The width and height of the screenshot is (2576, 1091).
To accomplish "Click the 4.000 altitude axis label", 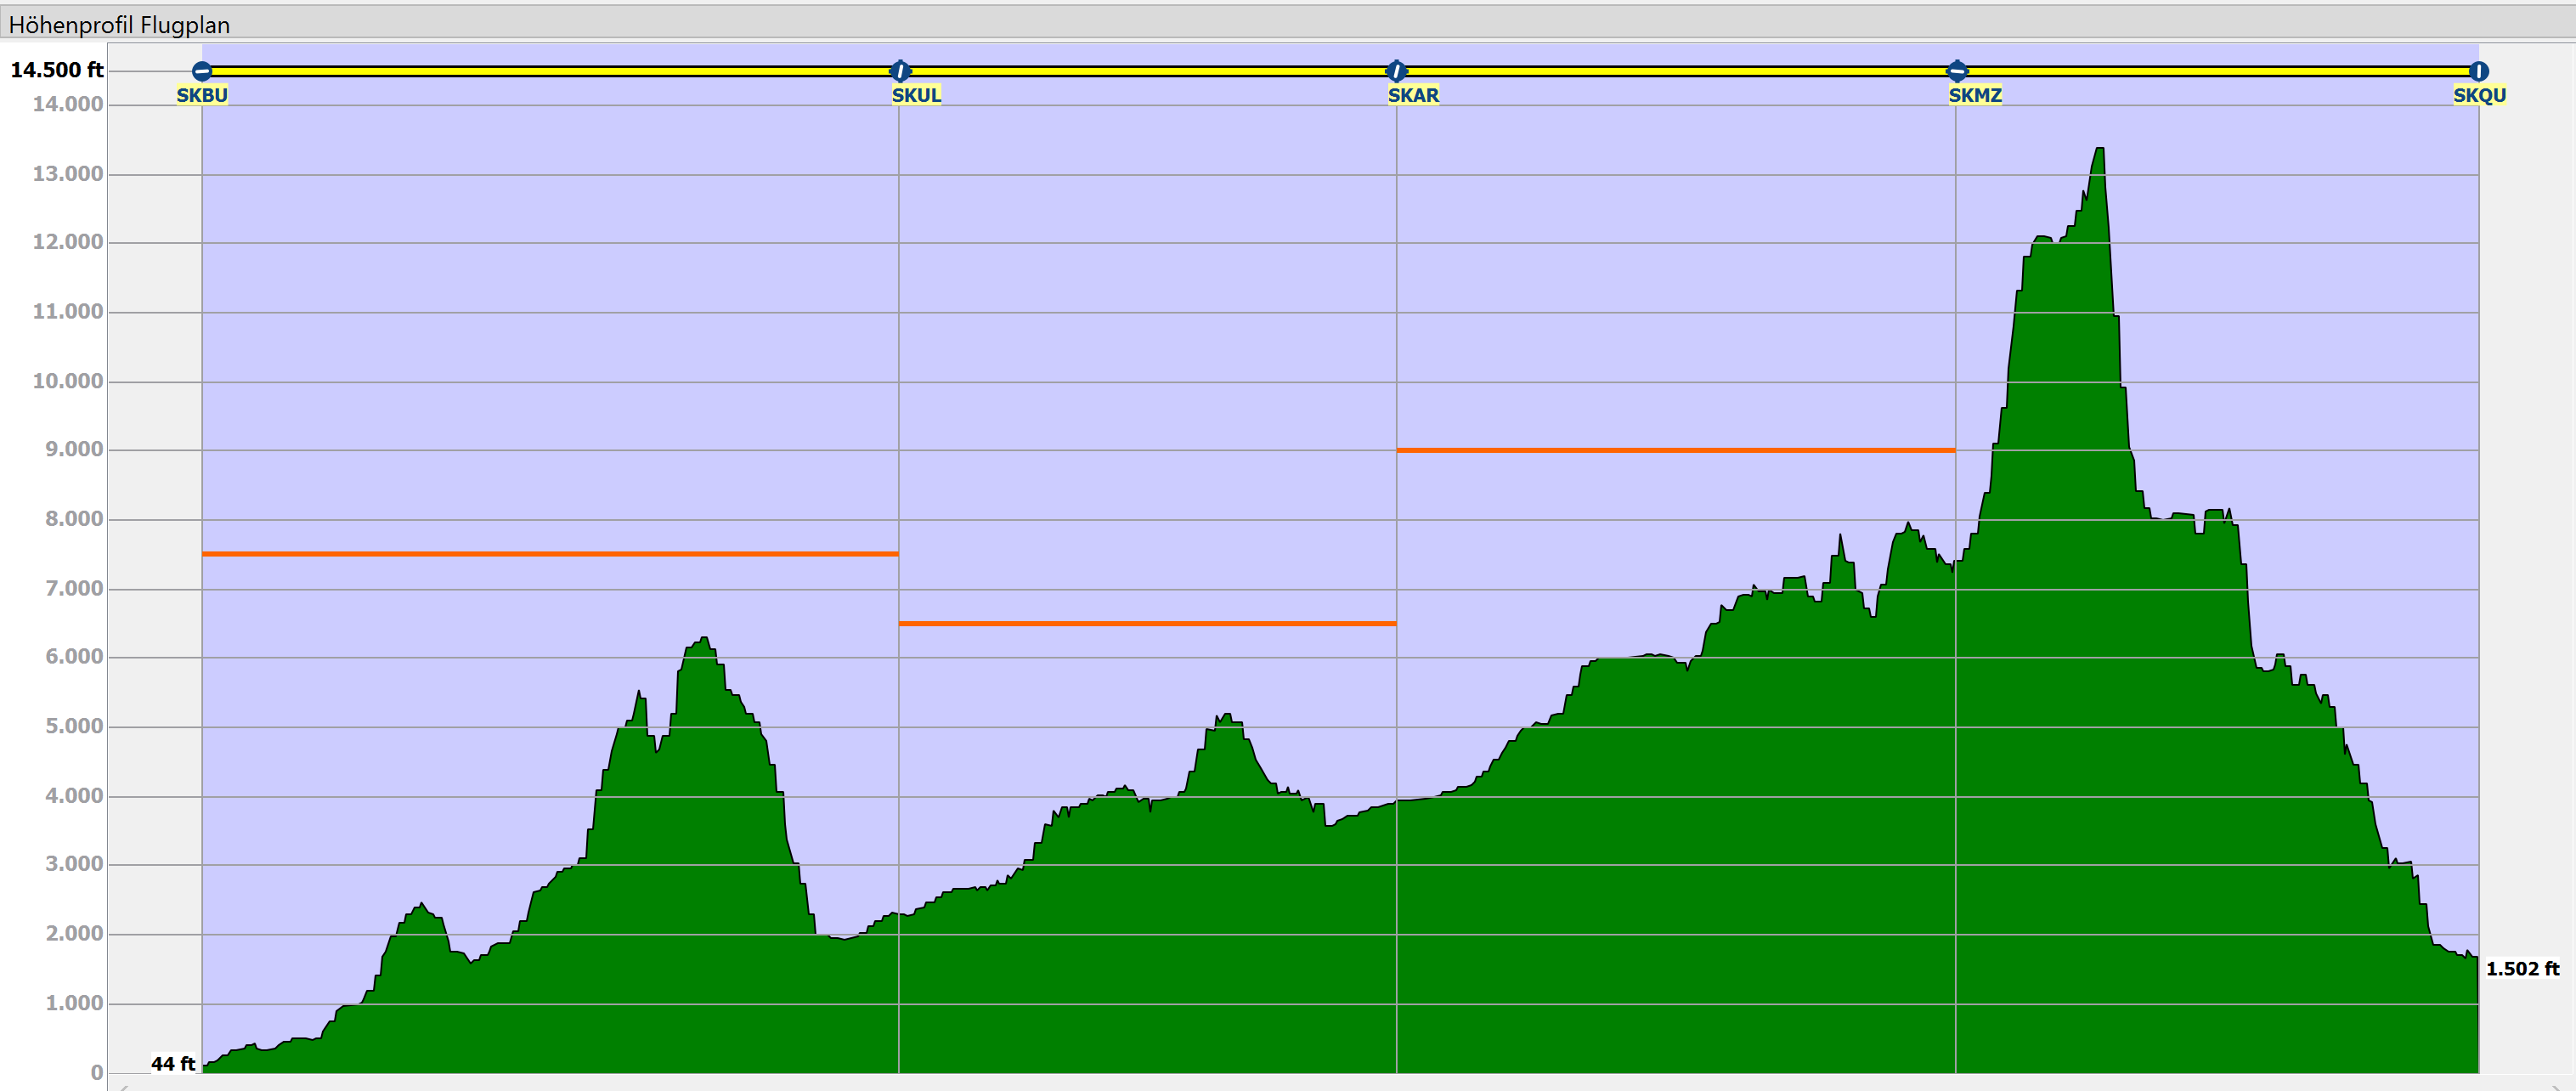I will coord(74,796).
